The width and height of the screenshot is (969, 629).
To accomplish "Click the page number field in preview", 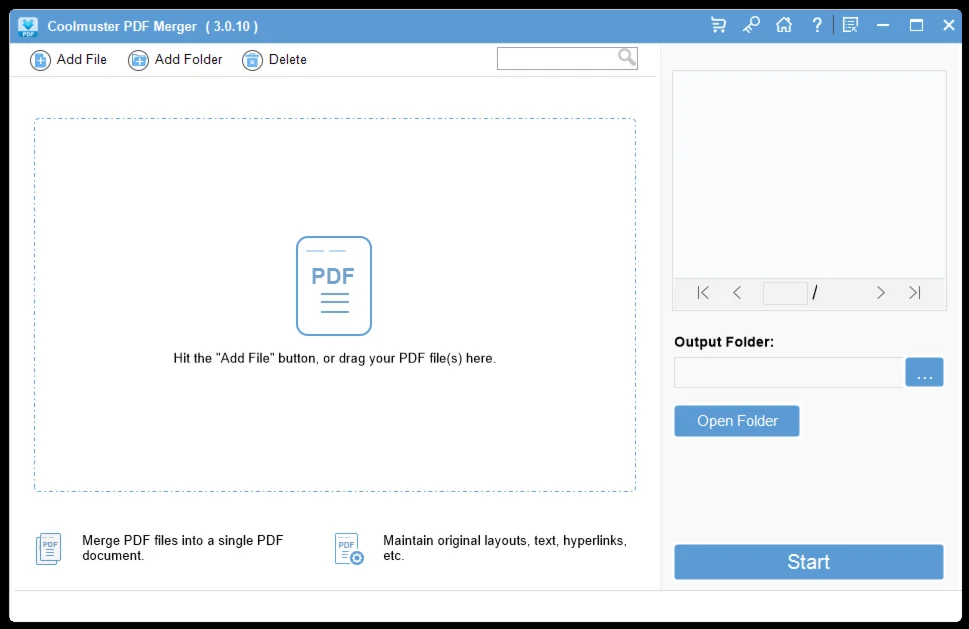I will click(785, 293).
